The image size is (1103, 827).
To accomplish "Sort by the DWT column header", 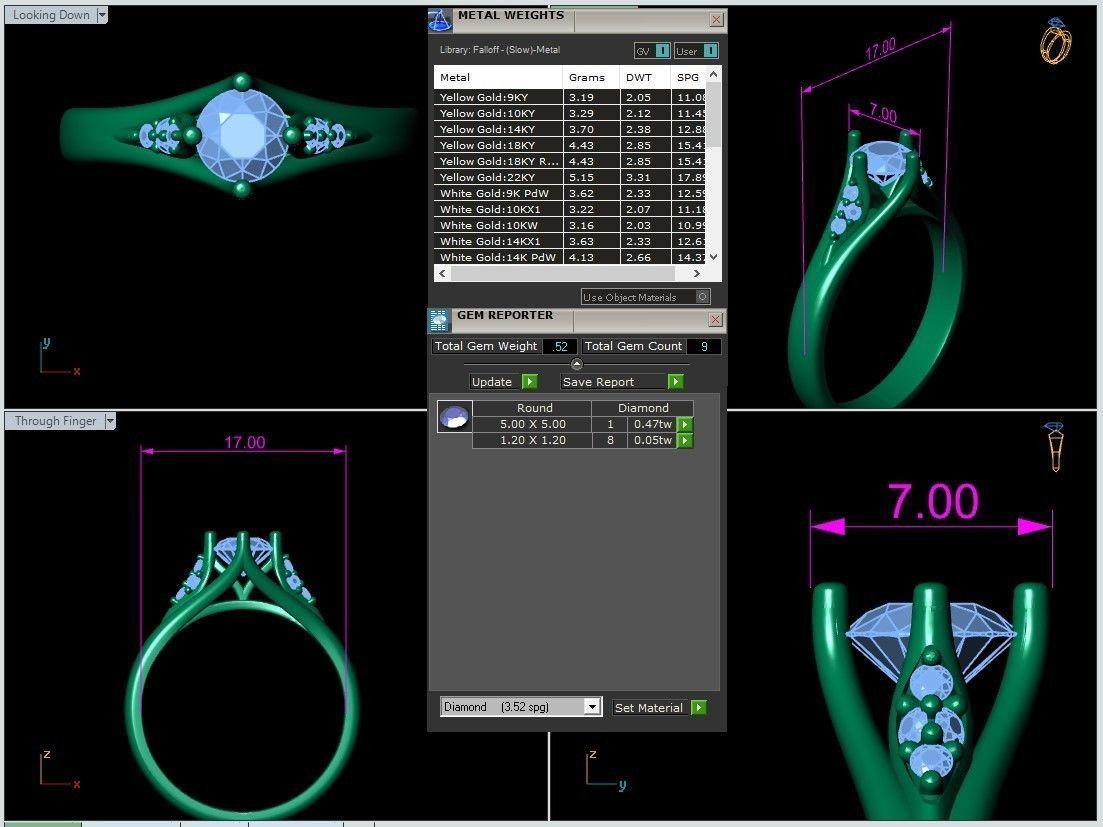I will pyautogui.click(x=644, y=77).
